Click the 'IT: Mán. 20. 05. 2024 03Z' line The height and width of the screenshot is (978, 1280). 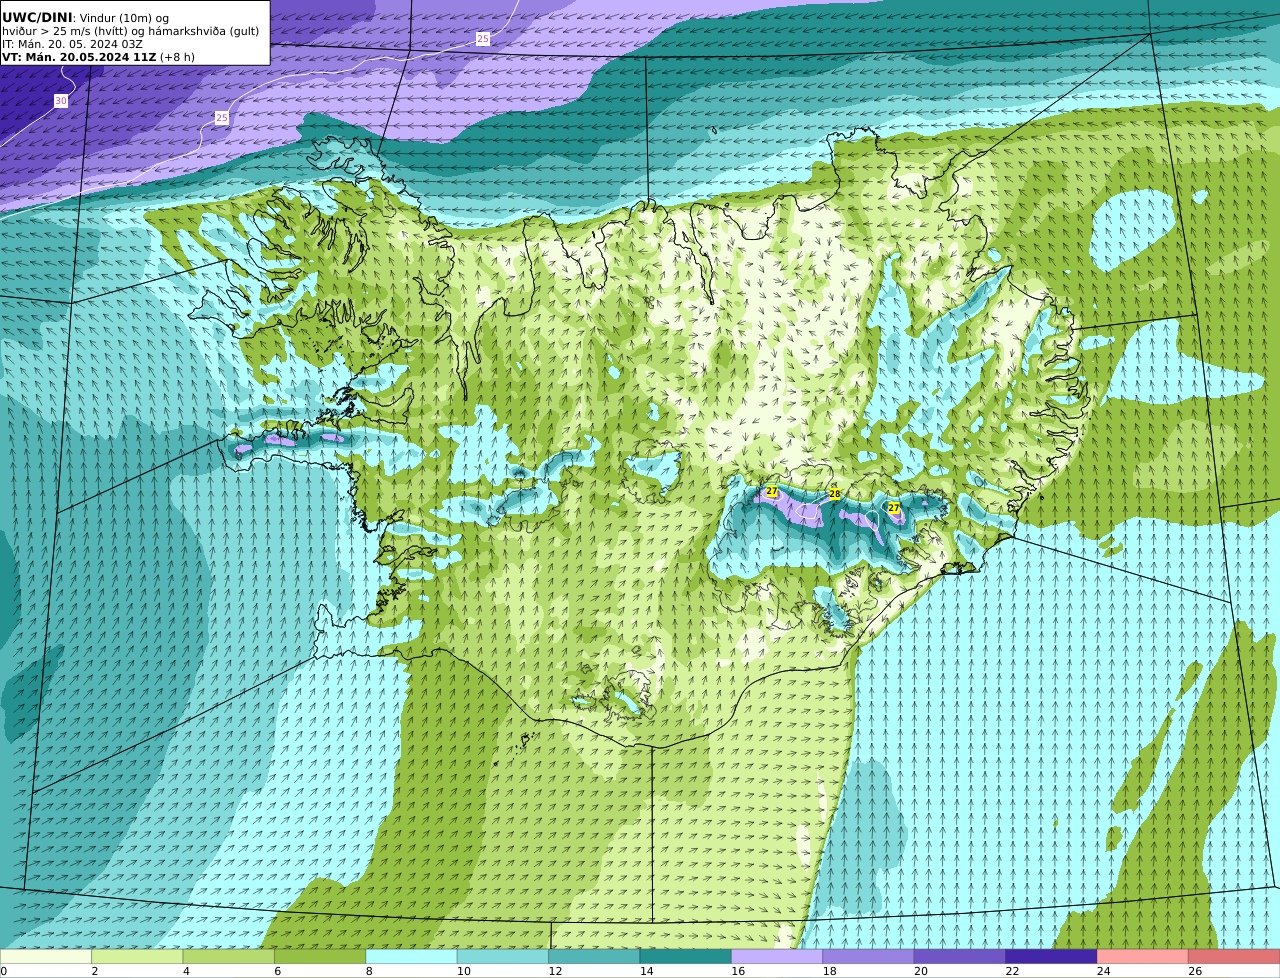coord(72,44)
